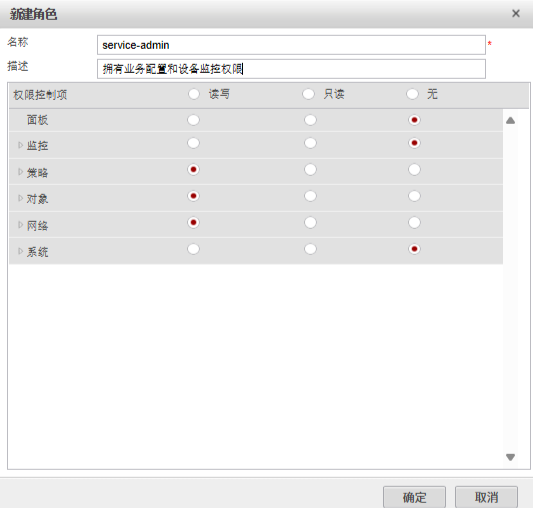Image resolution: width=533 pixels, height=508 pixels.
Task: Select header 无 radio for all items
Action: 412,94
